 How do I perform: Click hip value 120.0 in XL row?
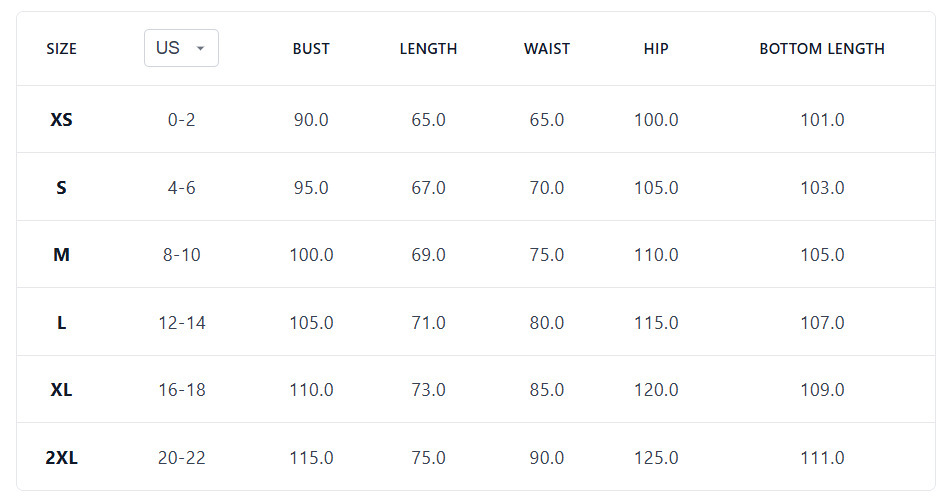(656, 390)
